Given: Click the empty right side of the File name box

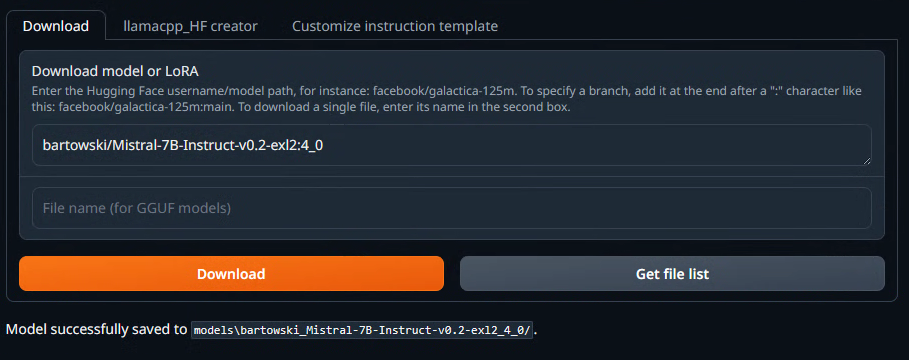Looking at the screenshot, I should coord(551,208).
